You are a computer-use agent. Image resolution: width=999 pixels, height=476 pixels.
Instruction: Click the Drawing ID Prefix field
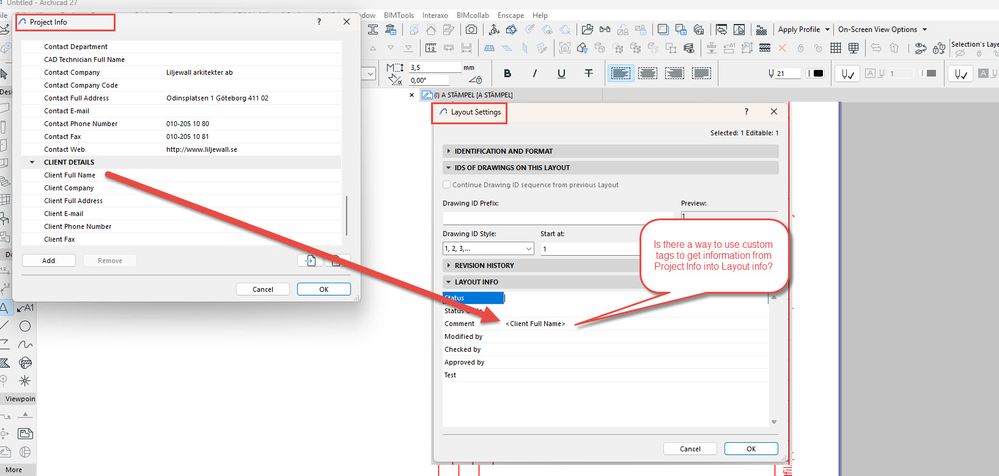558,217
